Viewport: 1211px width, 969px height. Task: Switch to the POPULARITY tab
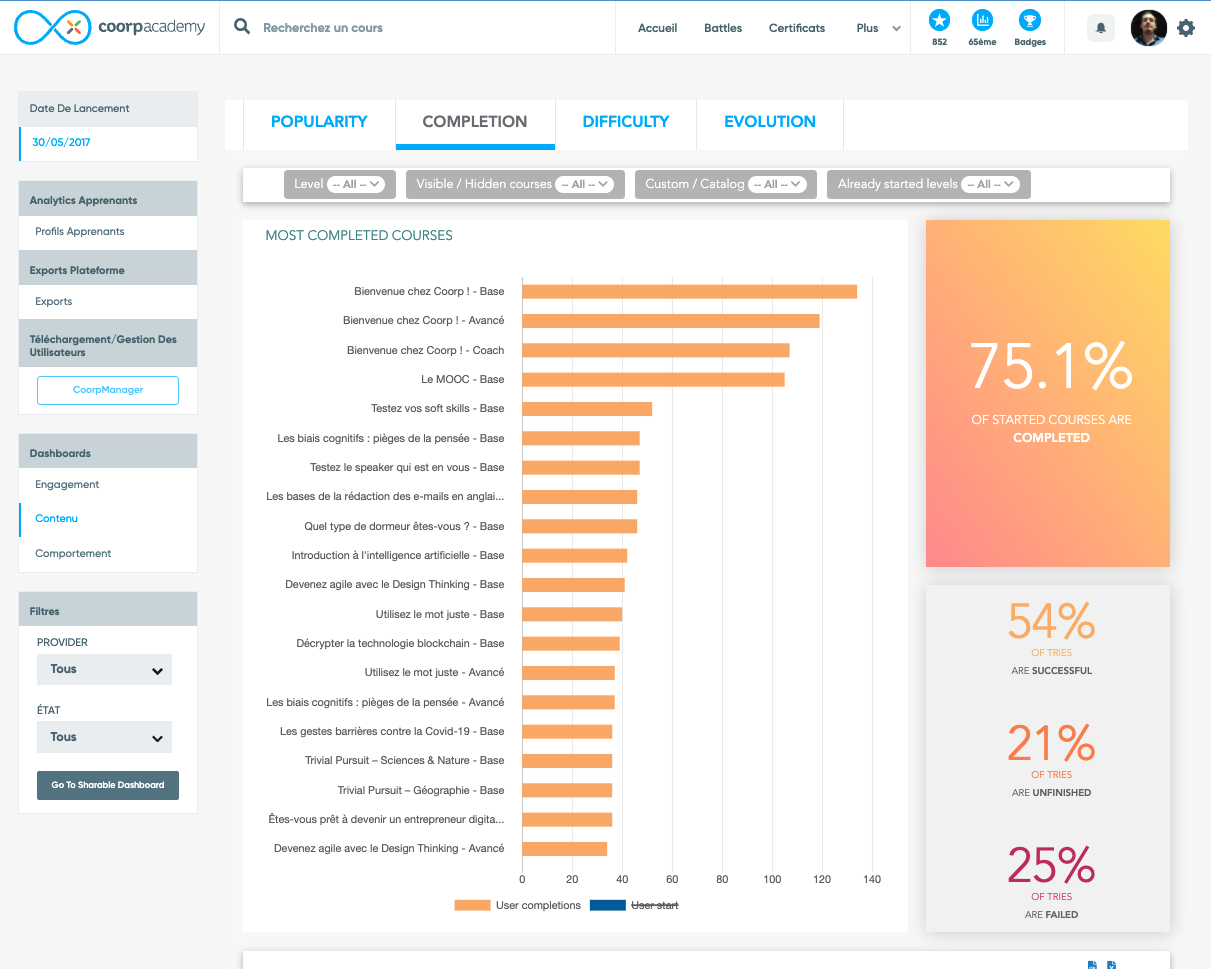click(319, 122)
